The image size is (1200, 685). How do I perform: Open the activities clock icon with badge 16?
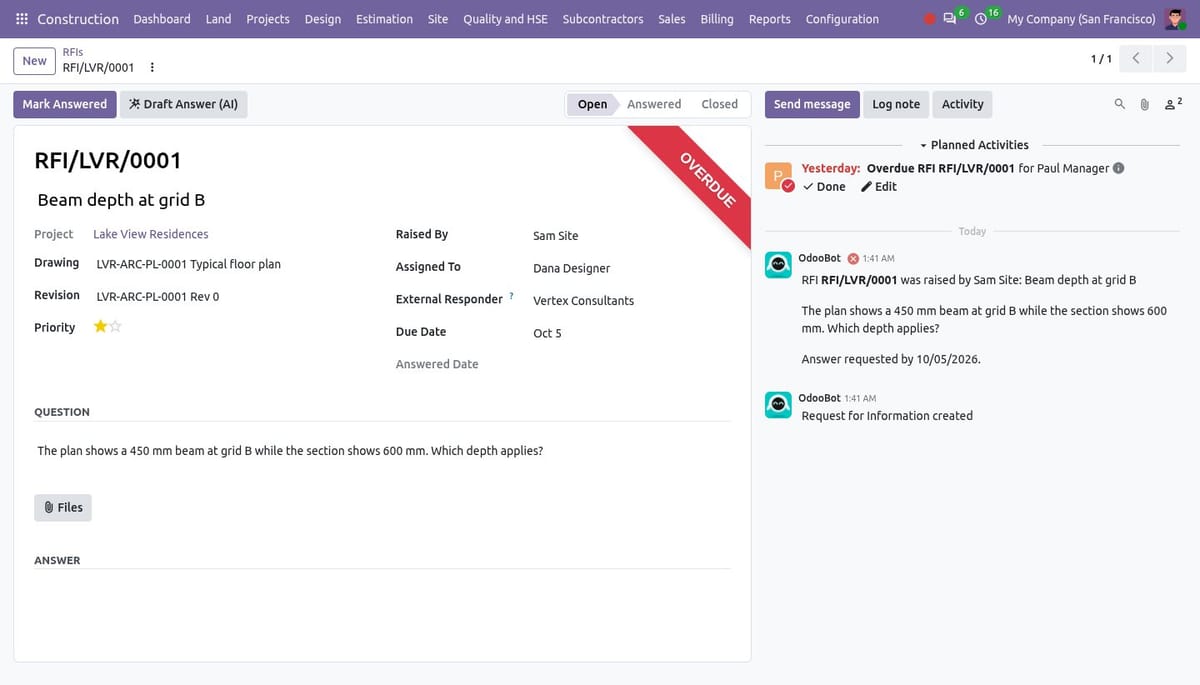click(981, 19)
